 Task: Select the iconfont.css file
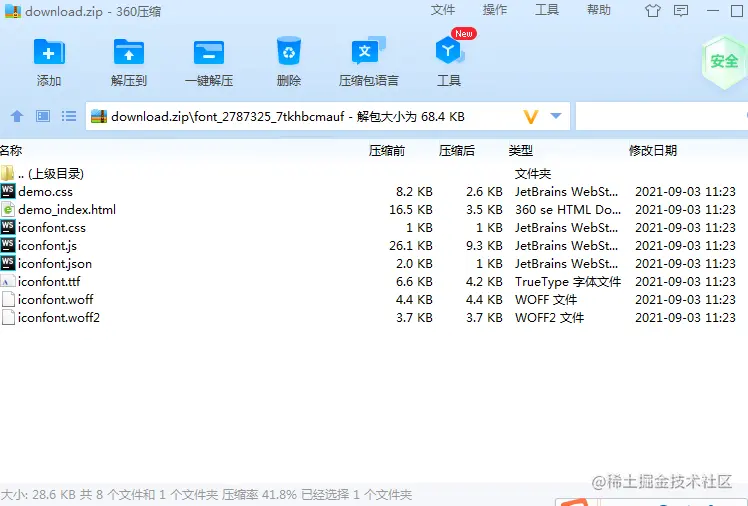click(374, 227)
